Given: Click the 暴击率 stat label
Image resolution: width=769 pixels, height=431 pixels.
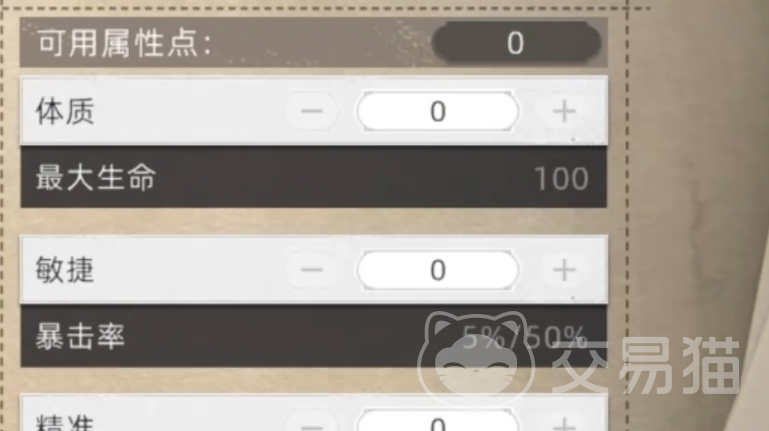Looking at the screenshot, I should coord(80,336).
